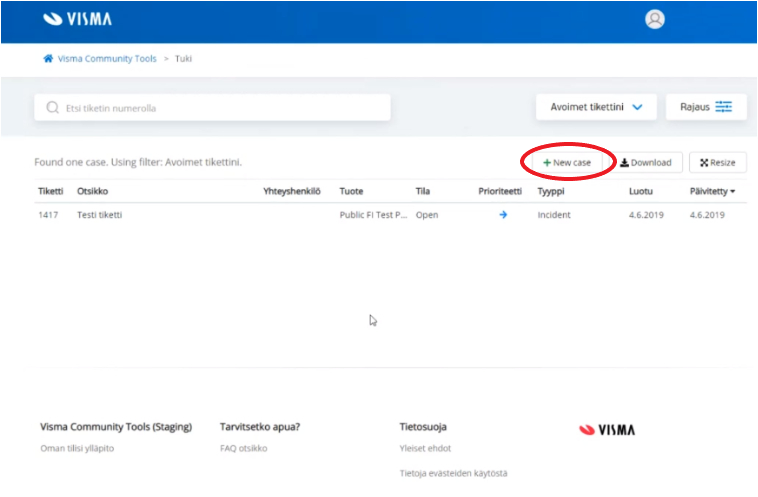Click the Public FI Test P... product cell
Screen dimensions: 758x497
pos(373,215)
